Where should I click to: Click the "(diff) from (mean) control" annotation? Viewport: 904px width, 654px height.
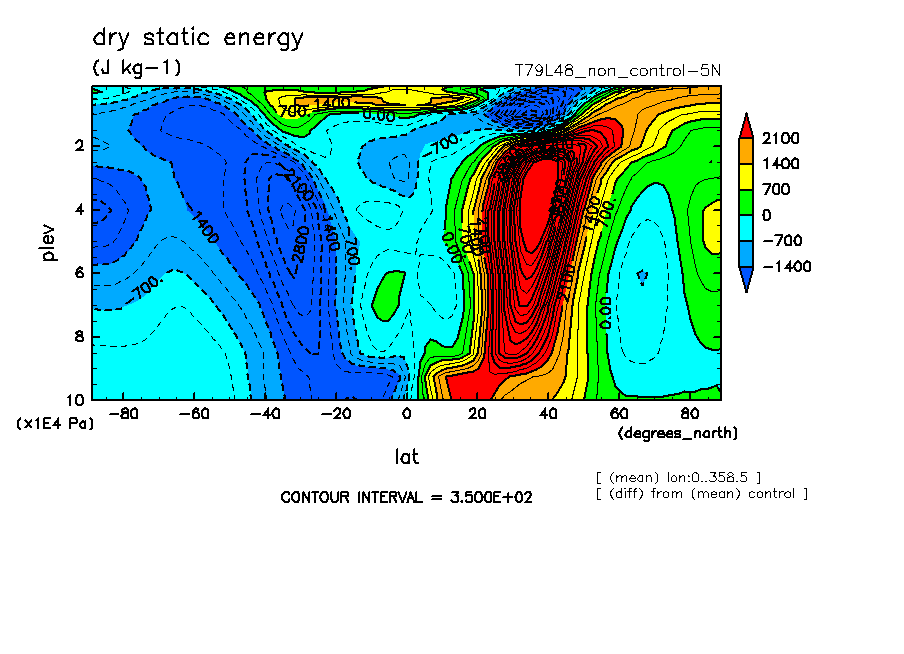point(700,493)
